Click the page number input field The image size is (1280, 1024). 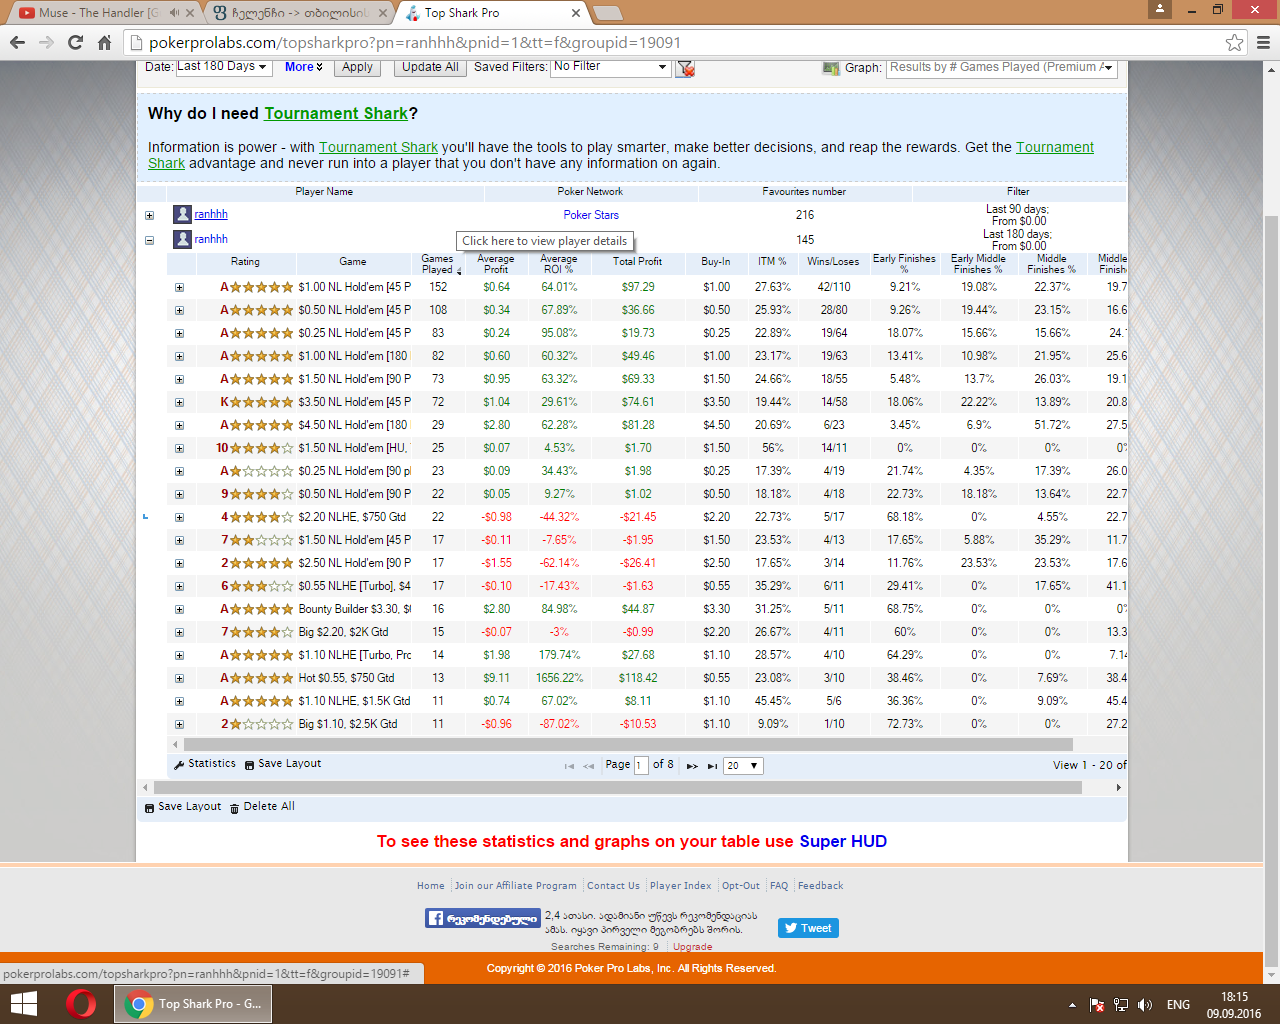click(641, 766)
